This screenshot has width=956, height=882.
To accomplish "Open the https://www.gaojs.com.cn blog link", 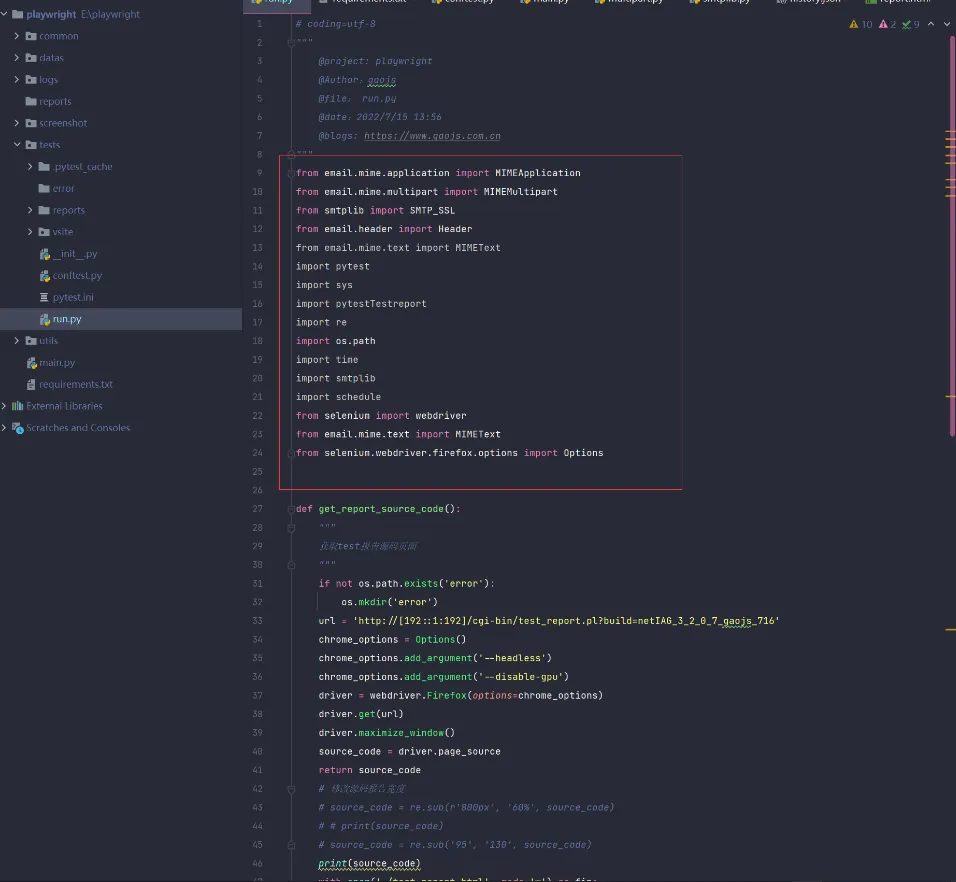I will [x=432, y=136].
